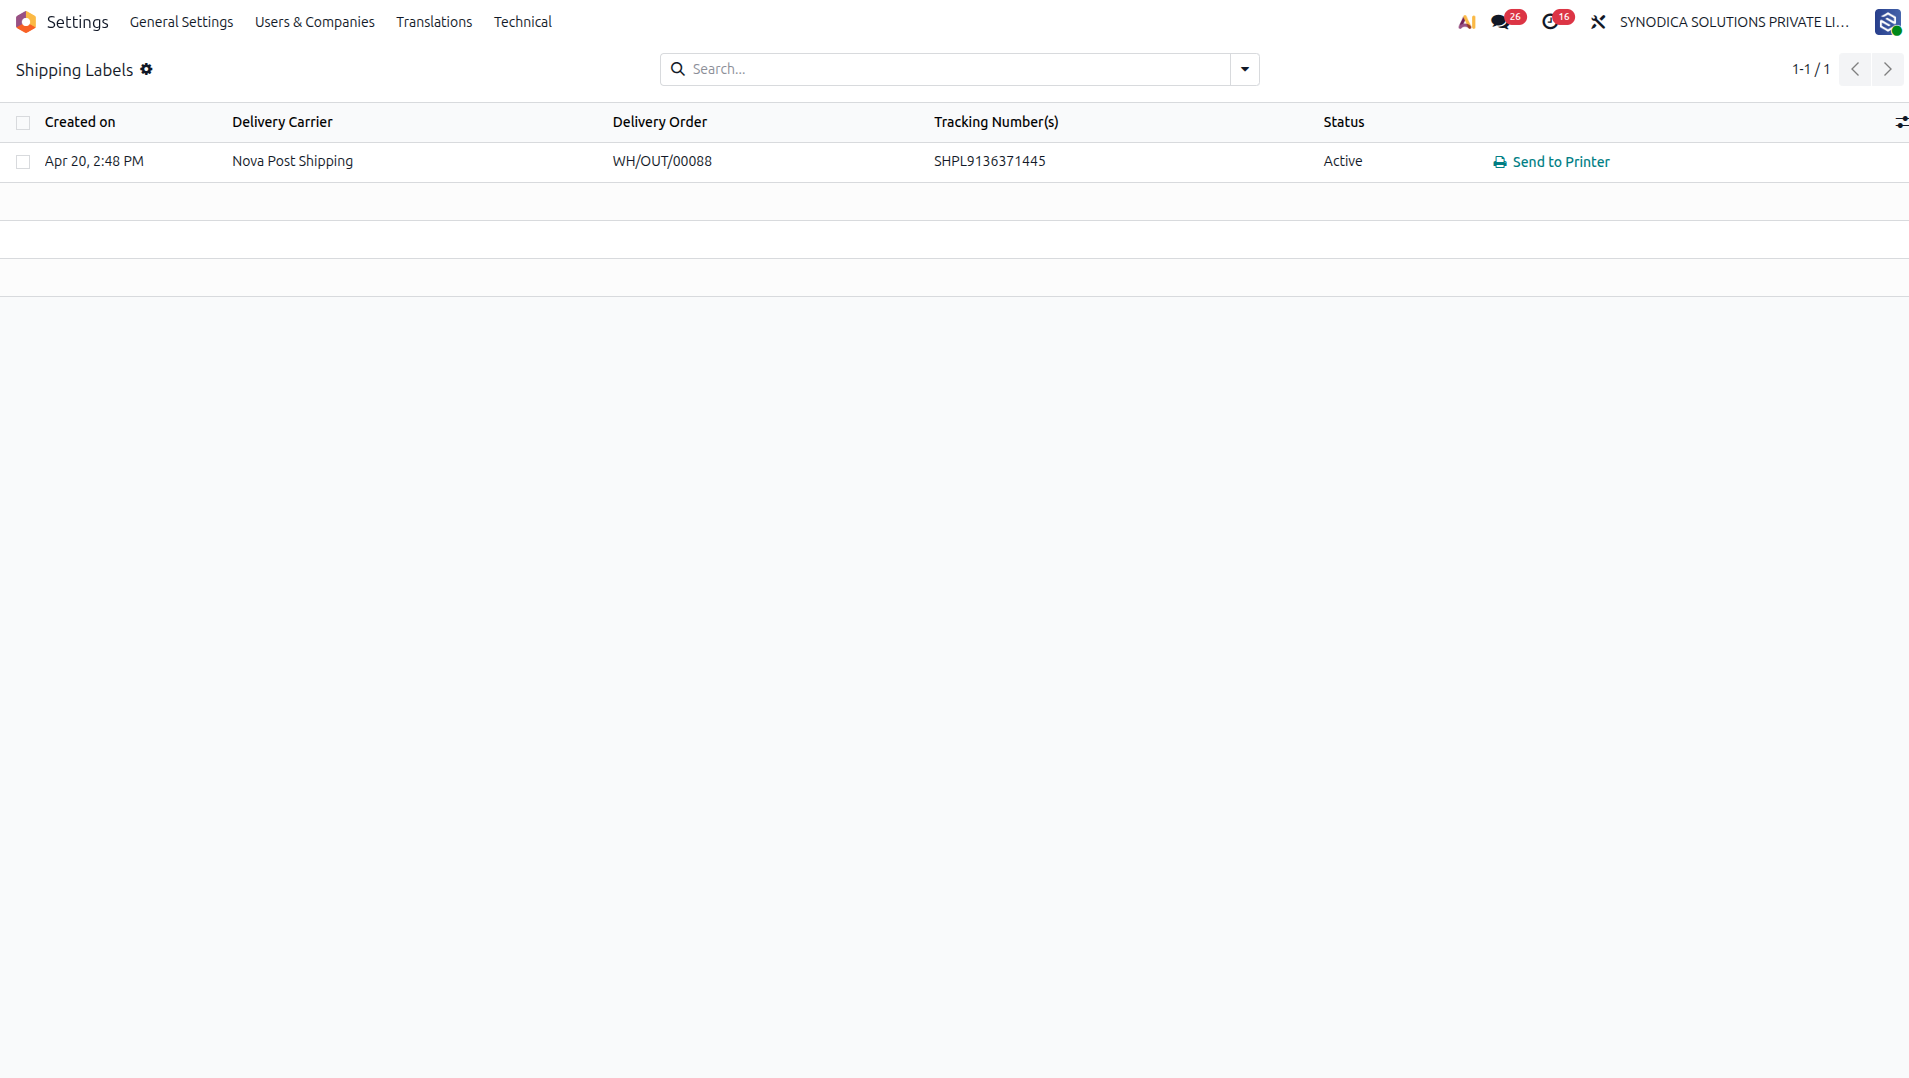Open the Technical menu

[x=522, y=22]
